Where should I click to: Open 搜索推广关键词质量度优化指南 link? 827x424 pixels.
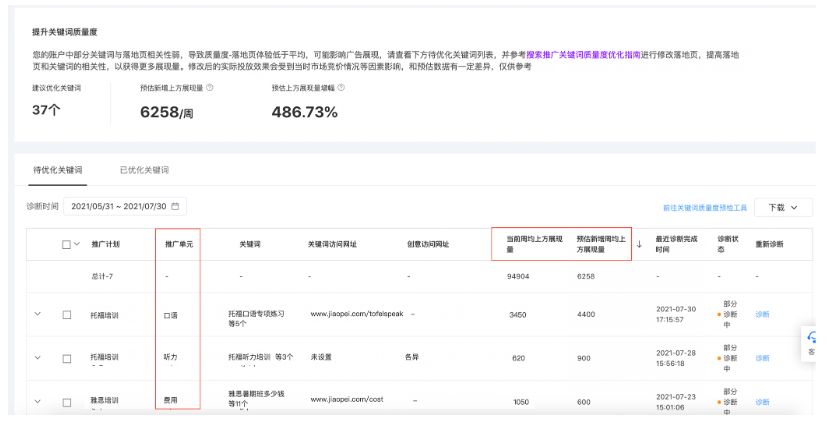coord(583,55)
